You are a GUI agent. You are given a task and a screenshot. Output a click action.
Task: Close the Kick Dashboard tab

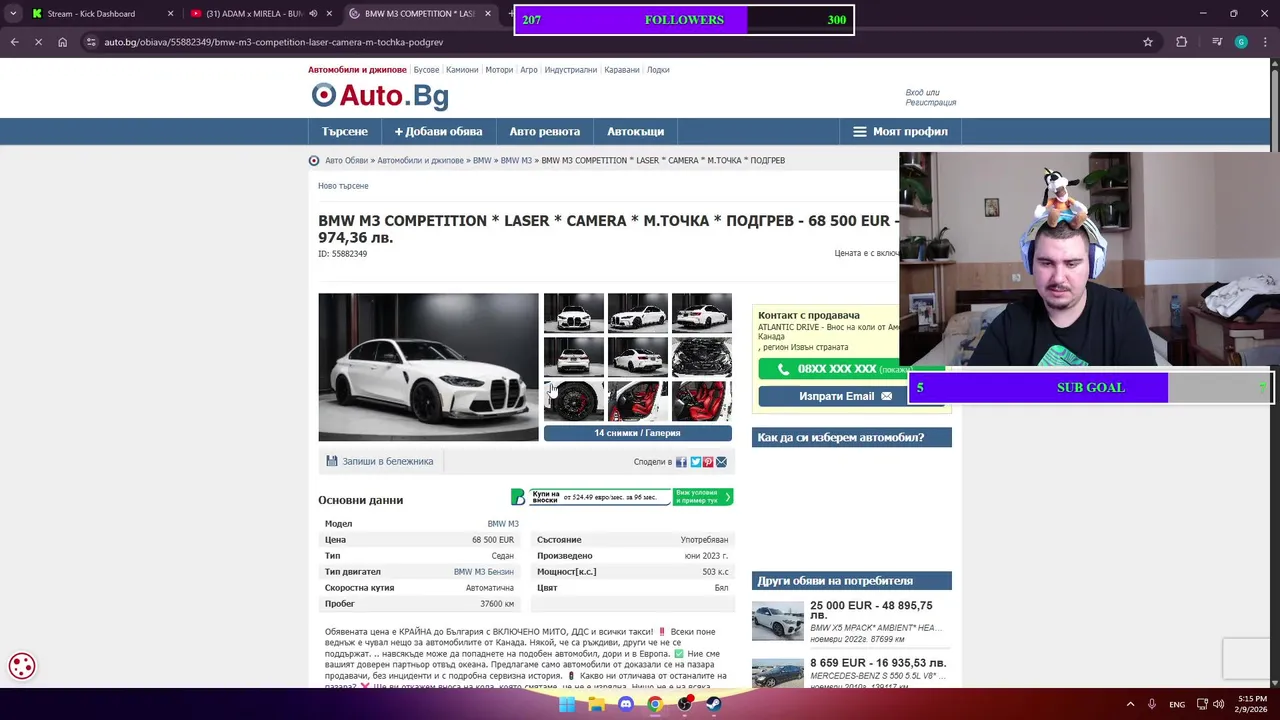coord(170,14)
